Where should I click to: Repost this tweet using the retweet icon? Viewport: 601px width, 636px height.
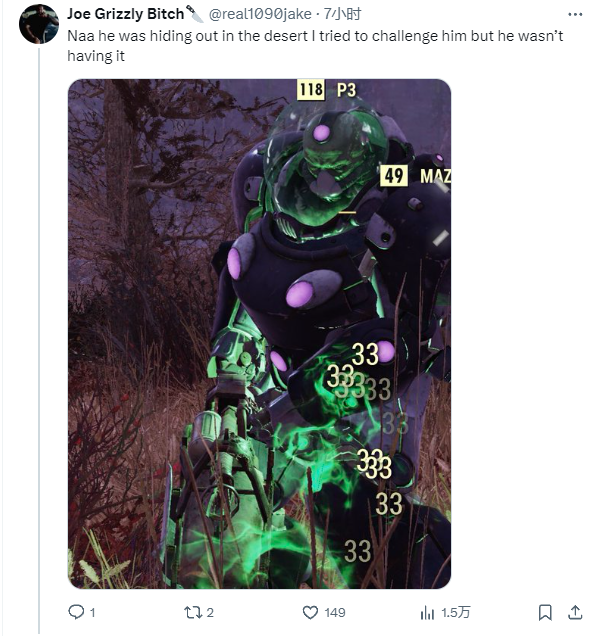pos(193,612)
